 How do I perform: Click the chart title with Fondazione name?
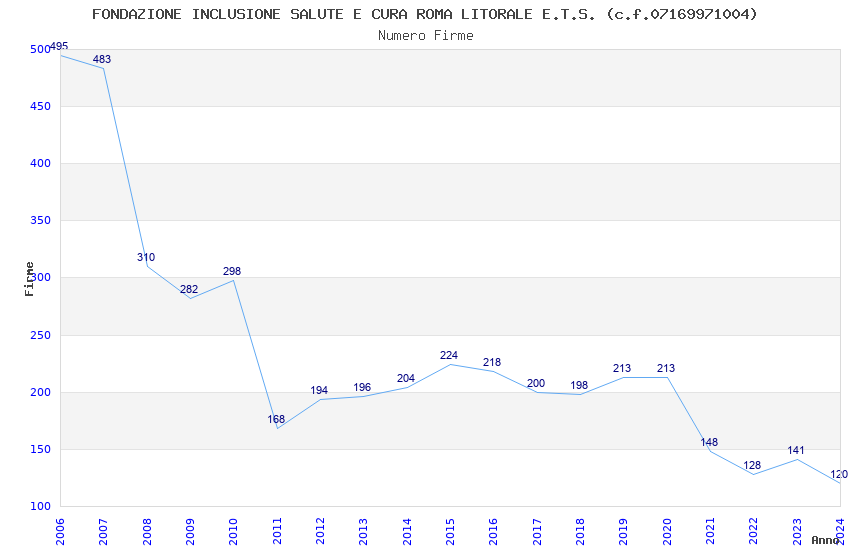[x=425, y=14]
